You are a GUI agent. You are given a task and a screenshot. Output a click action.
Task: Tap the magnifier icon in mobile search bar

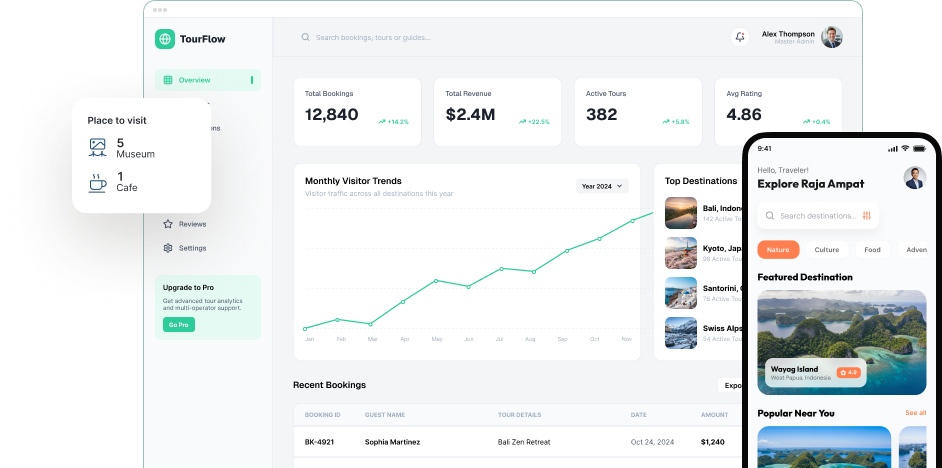[770, 216]
